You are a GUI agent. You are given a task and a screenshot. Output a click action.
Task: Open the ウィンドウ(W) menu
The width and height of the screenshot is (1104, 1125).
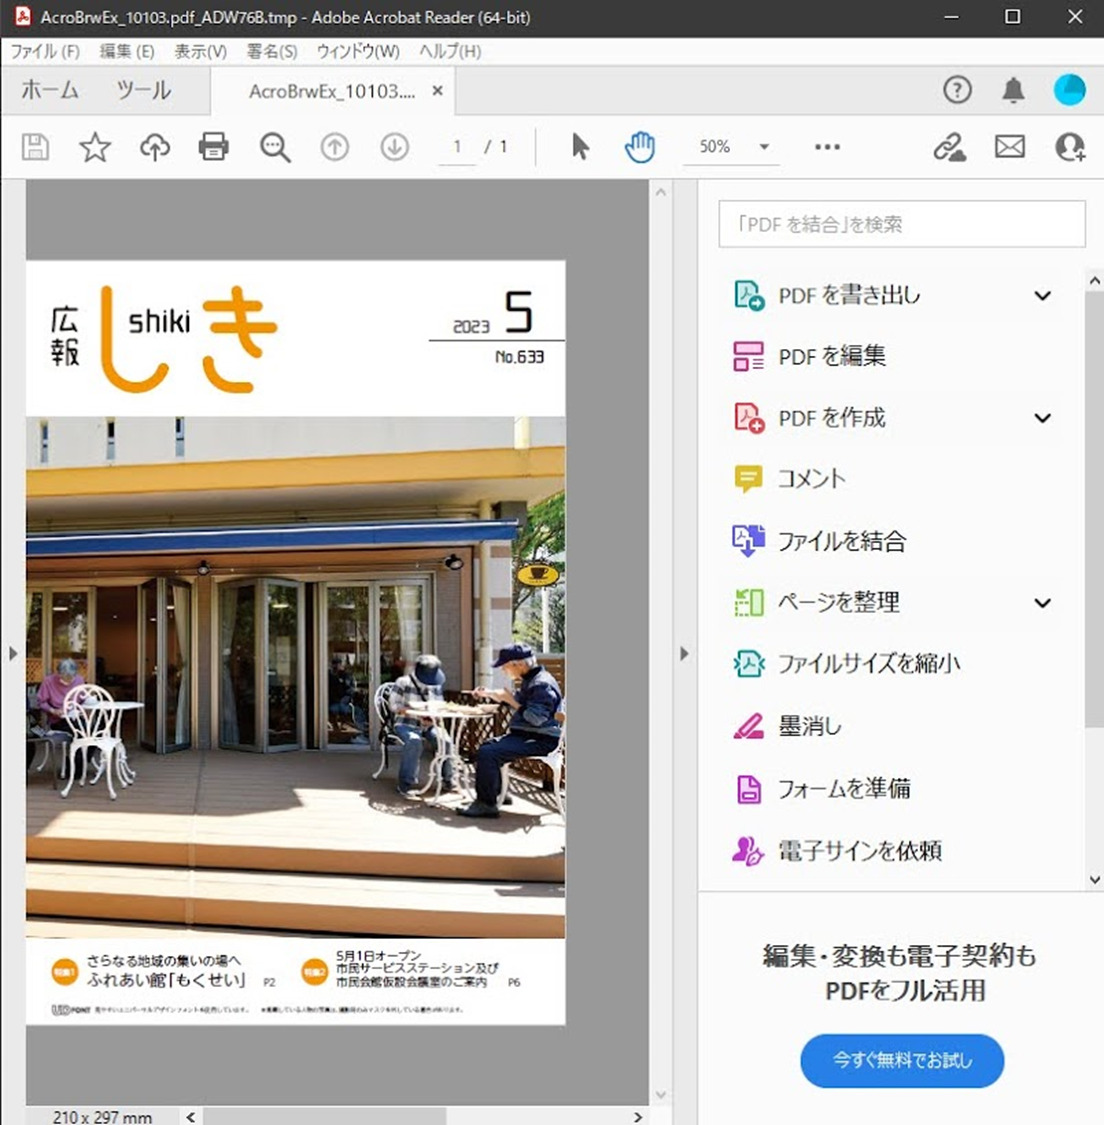click(x=358, y=52)
